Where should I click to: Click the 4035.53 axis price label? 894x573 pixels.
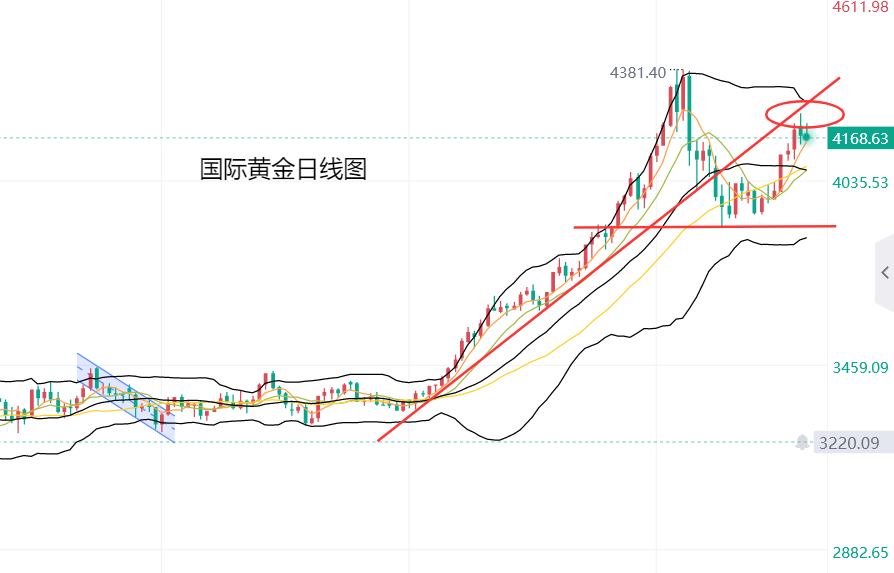point(860,183)
